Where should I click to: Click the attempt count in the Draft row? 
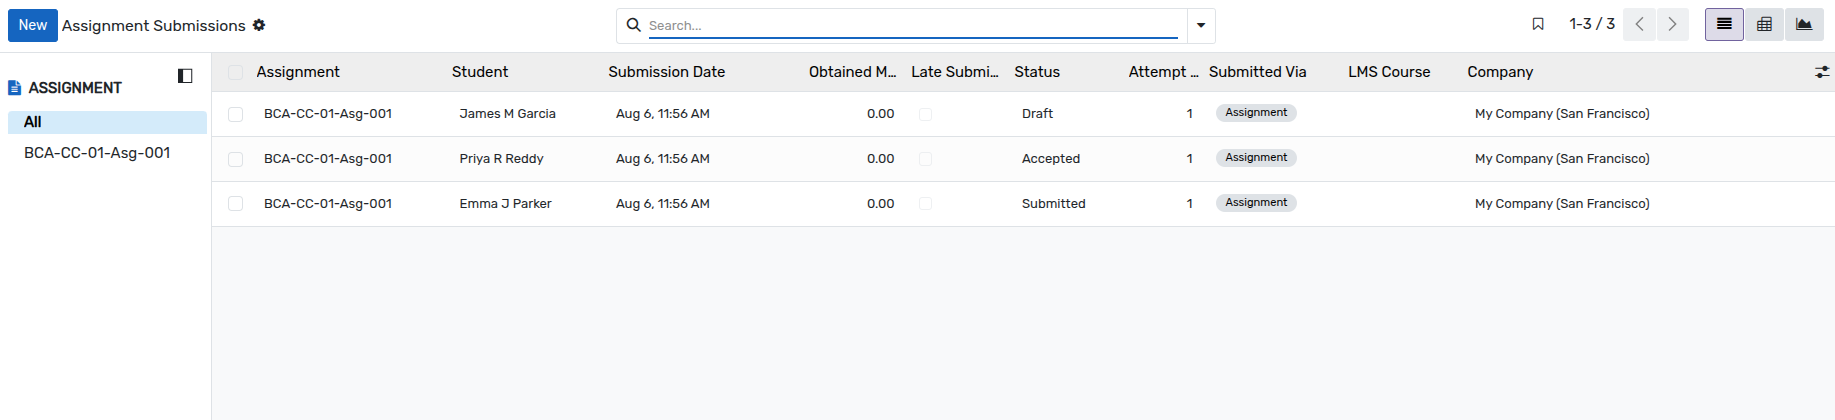point(1189,114)
